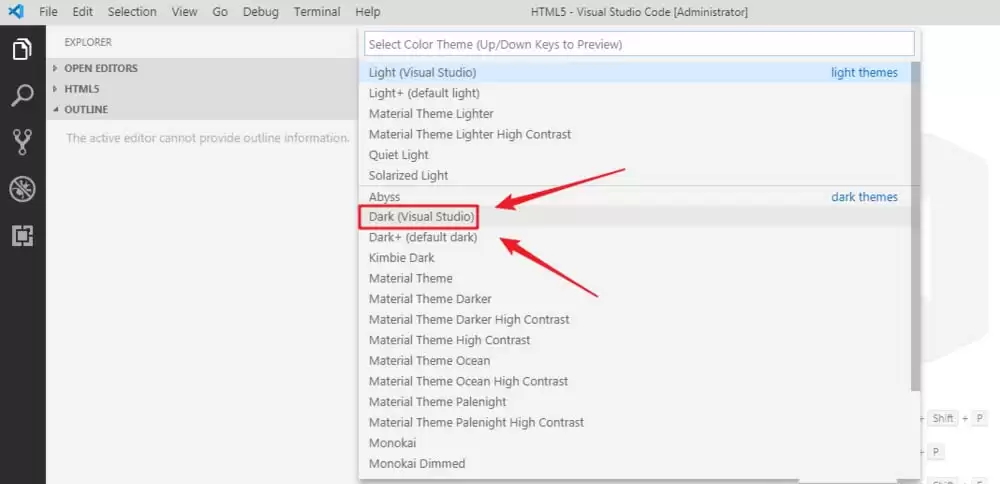Select Material Theme Lighter
Viewport: 1000px width, 484px height.
[x=635, y=114]
